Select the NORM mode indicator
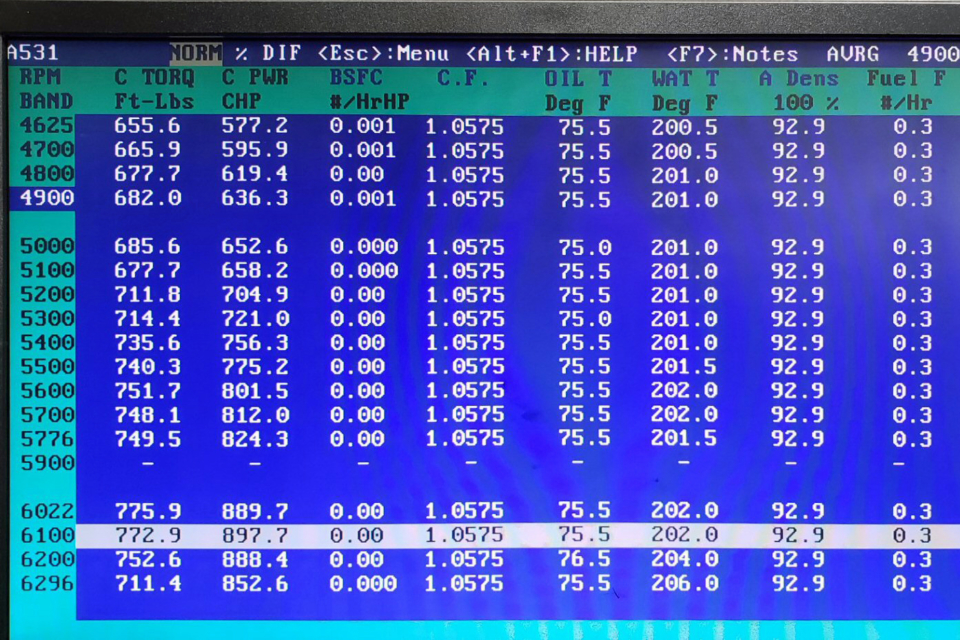The height and width of the screenshot is (640, 960). pos(196,53)
